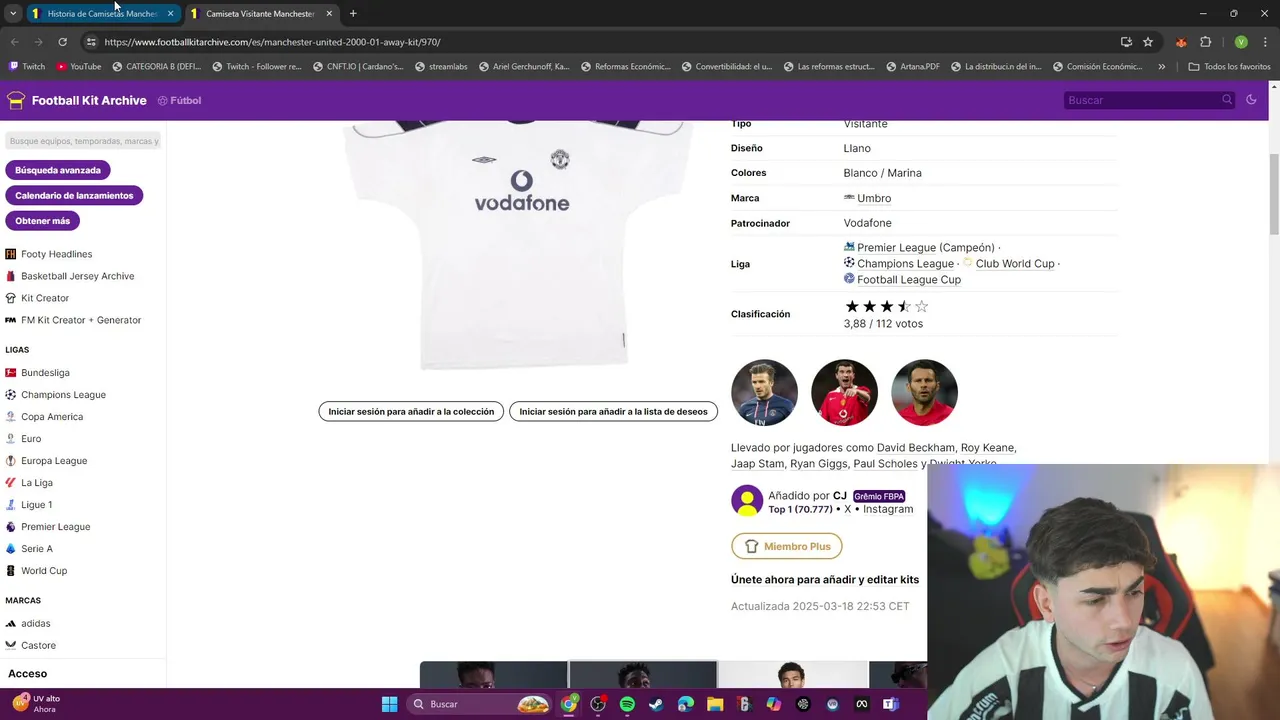Click the address bar URL
Image resolution: width=1280 pixels, height=720 pixels.
click(x=272, y=42)
